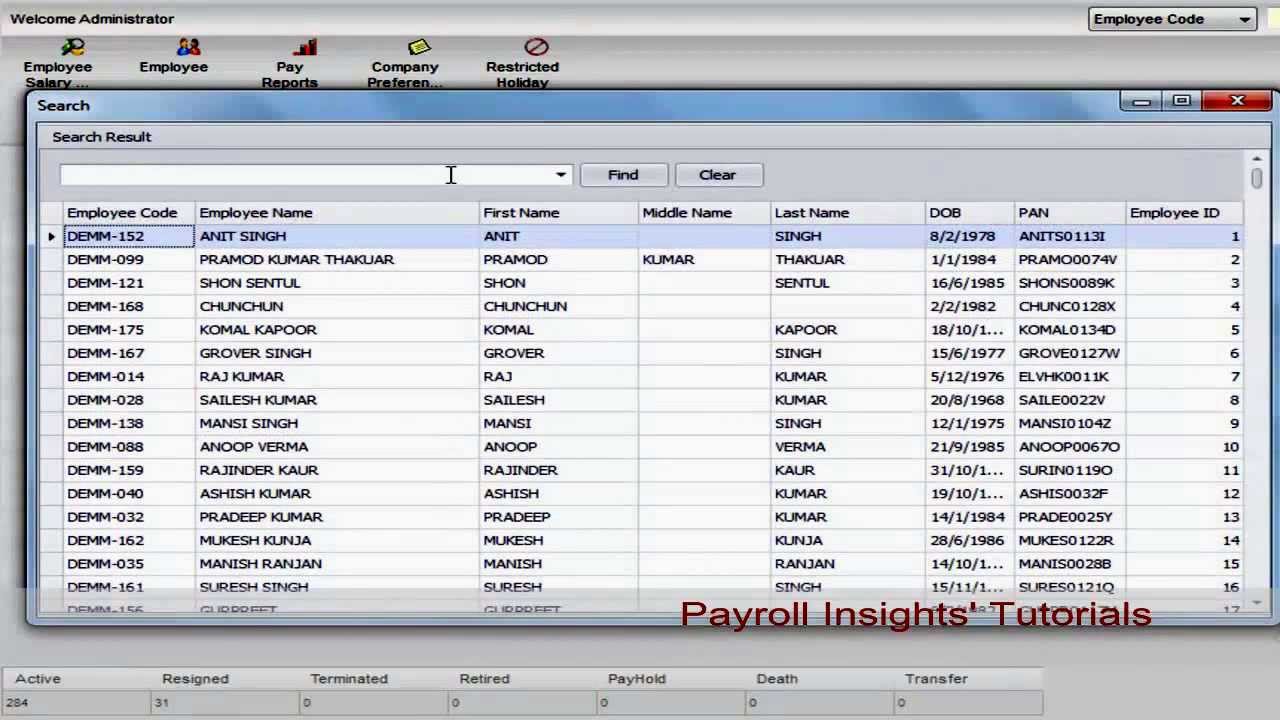The image size is (1280, 720).
Task: Sort by Middle Name column header
Action: point(704,213)
